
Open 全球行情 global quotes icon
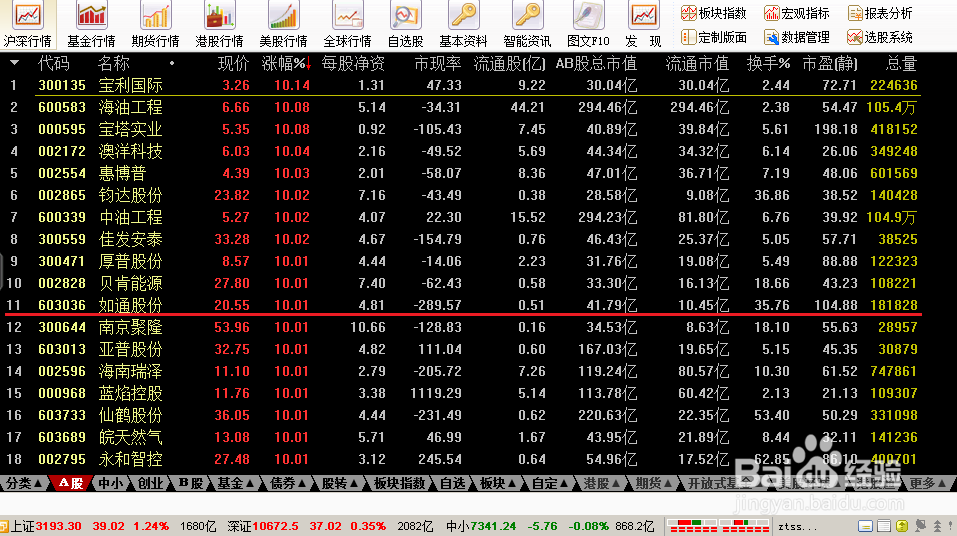tap(348, 25)
